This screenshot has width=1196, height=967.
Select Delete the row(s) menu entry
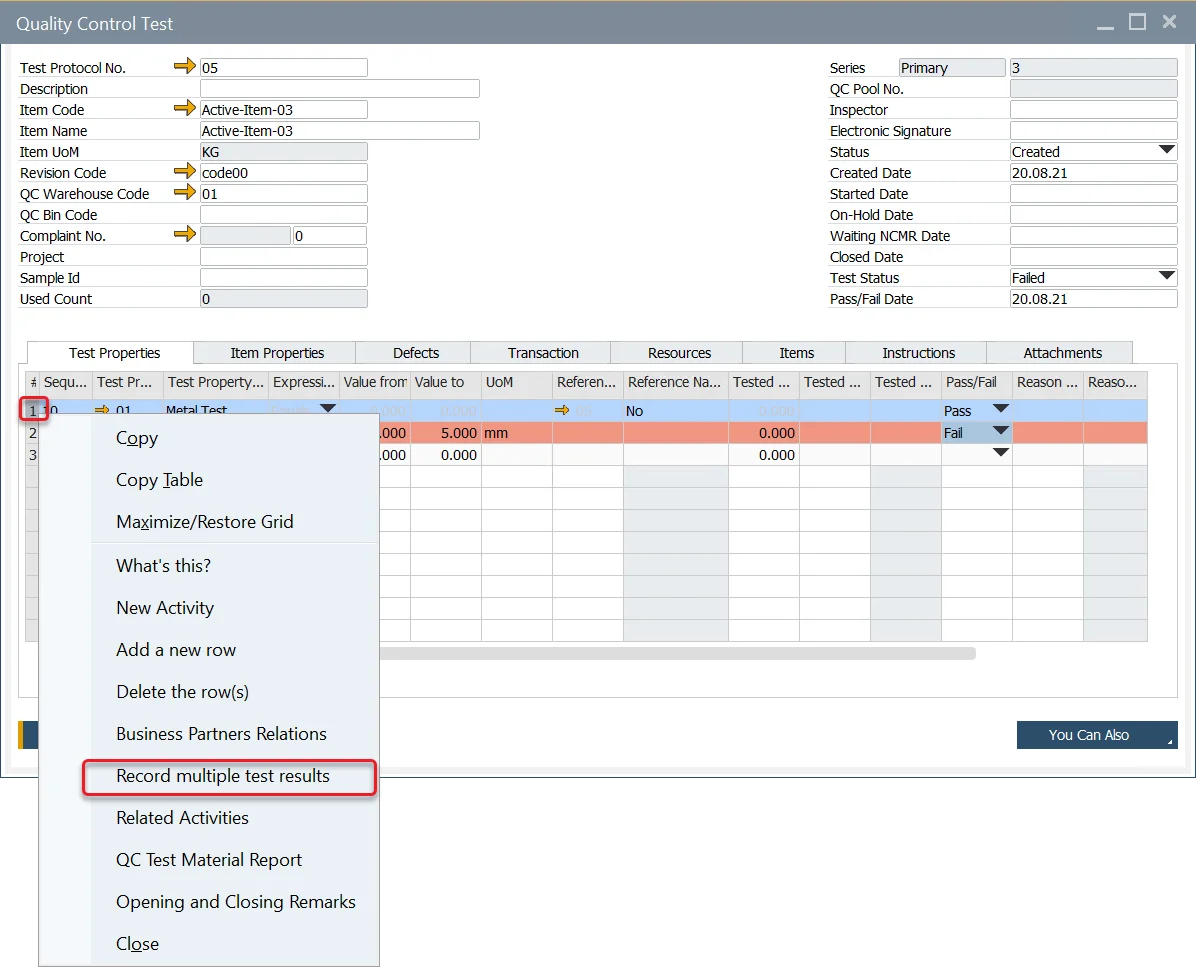pos(182,692)
